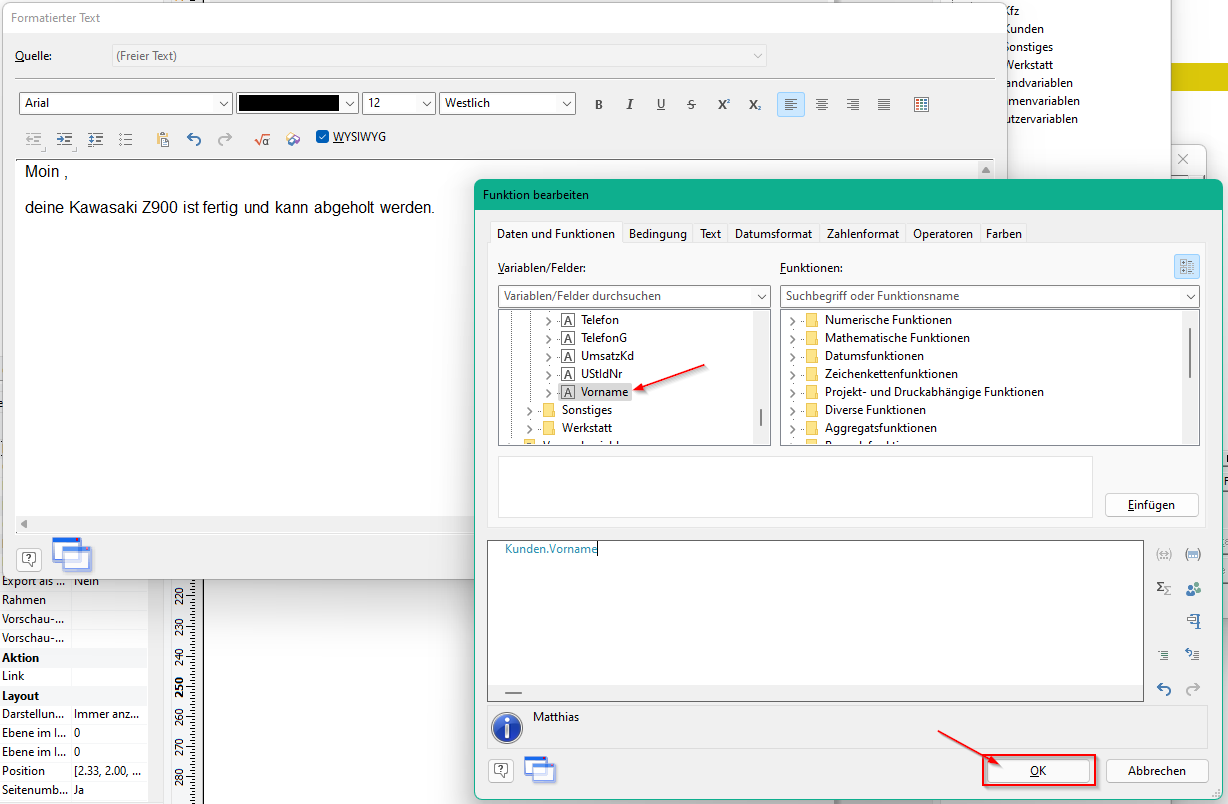This screenshot has width=1228, height=804.
Task: Switch to the Zahlenformat tab
Action: click(863, 234)
